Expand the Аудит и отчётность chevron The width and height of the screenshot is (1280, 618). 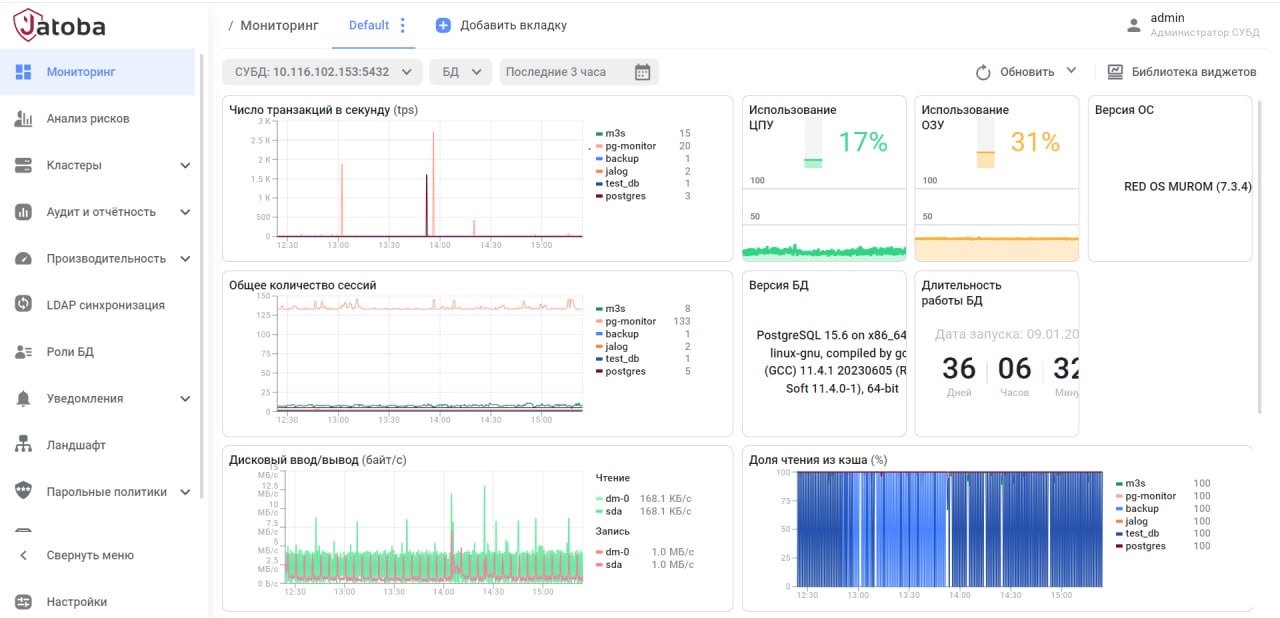(185, 212)
